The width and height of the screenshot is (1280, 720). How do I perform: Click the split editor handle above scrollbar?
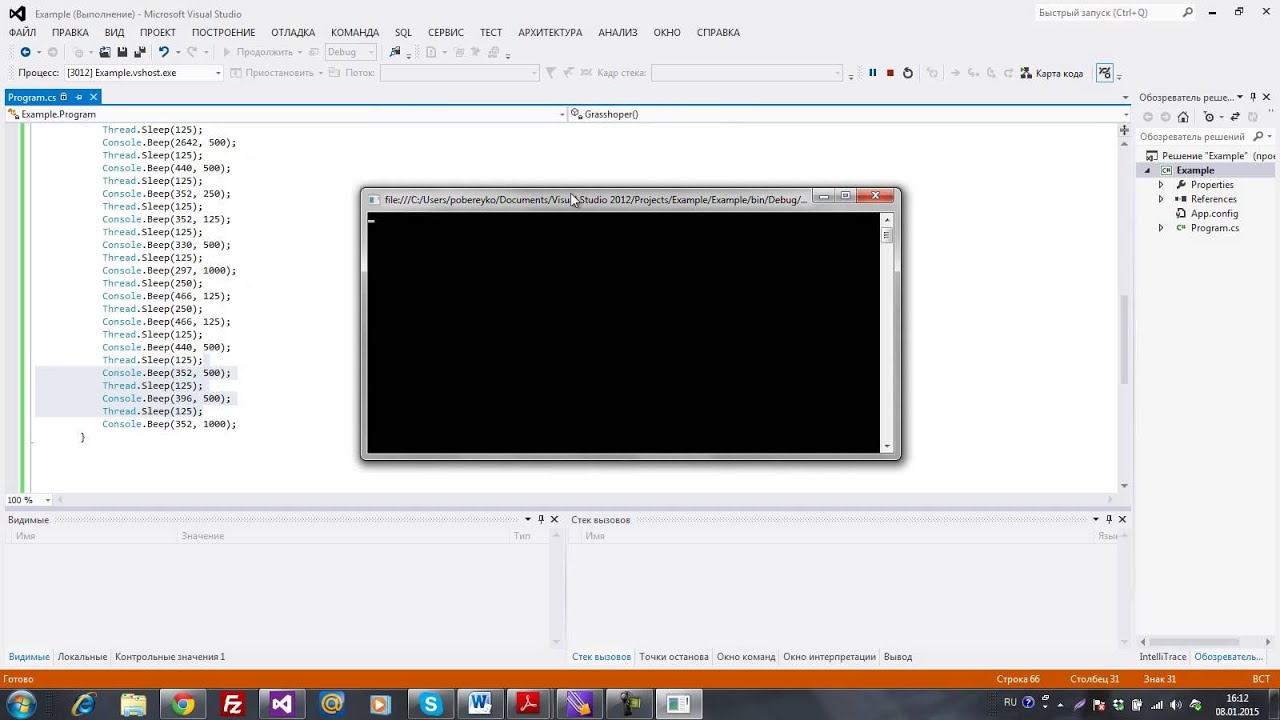pyautogui.click(x=1125, y=130)
